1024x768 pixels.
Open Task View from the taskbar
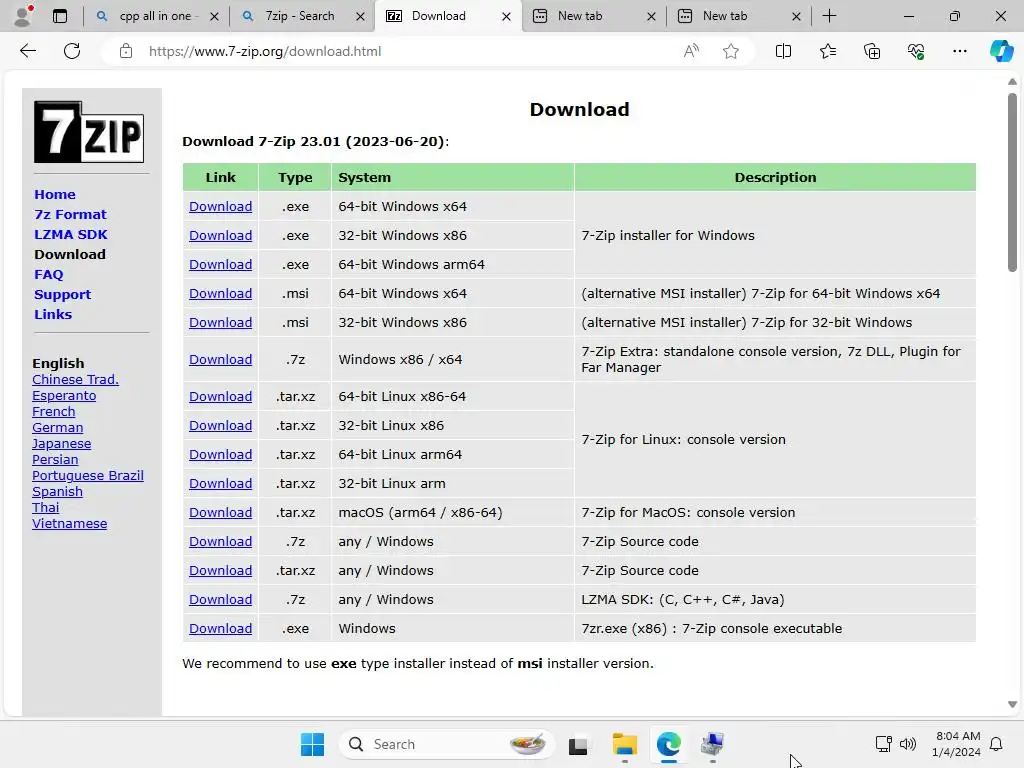pyautogui.click(x=577, y=744)
